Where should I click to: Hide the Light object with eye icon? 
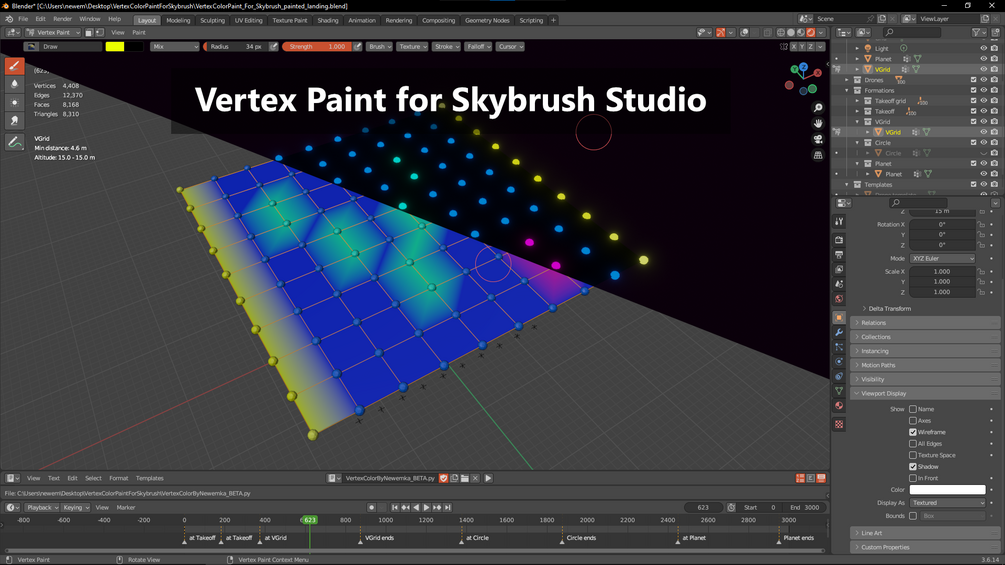pos(983,48)
